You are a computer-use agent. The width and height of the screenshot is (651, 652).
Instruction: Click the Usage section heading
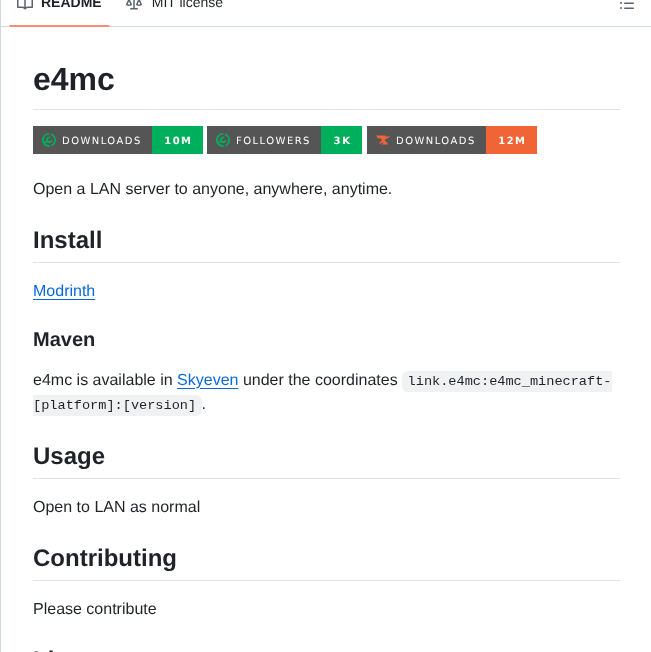pos(69,456)
